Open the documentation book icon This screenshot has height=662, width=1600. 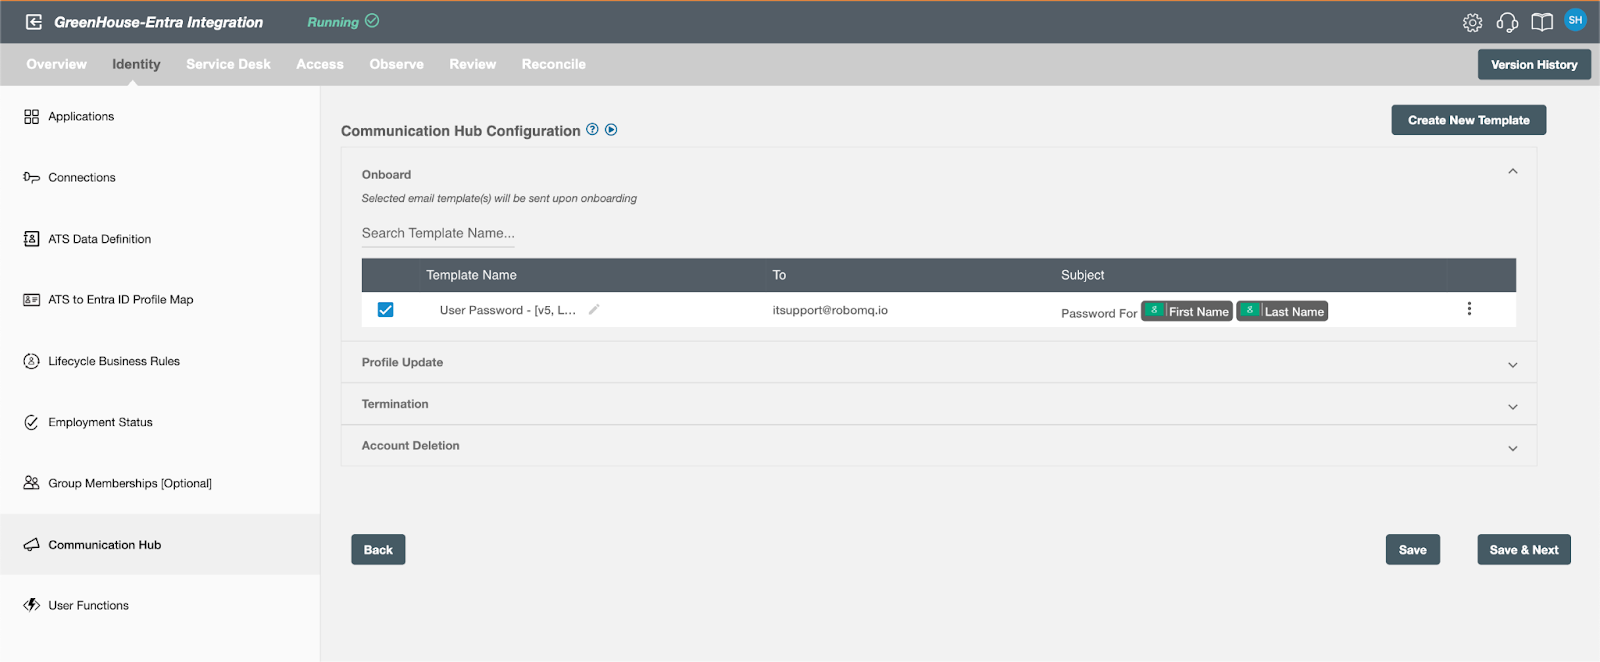1542,22
